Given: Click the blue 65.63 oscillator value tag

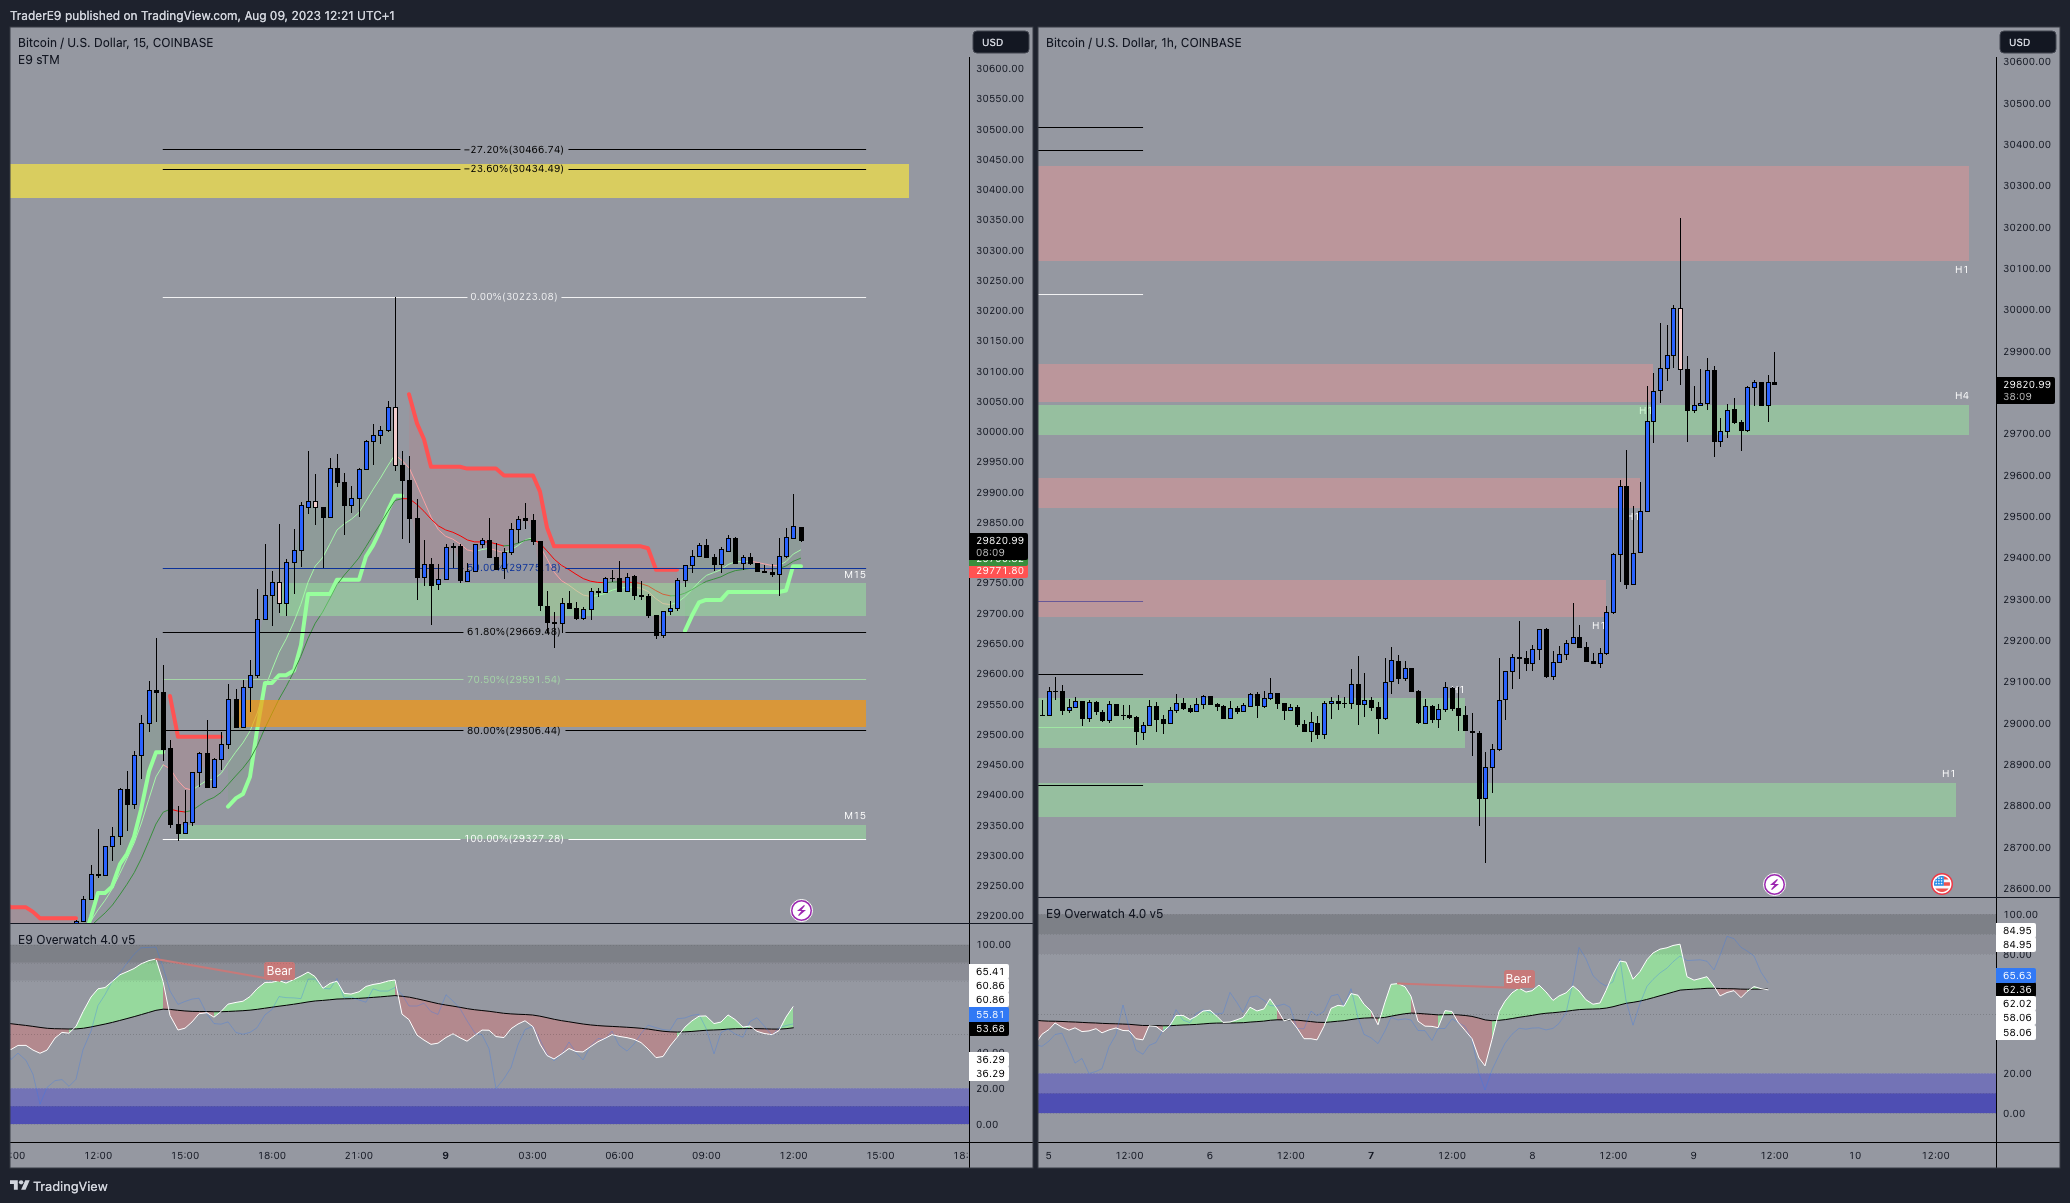Looking at the screenshot, I should 2017,976.
